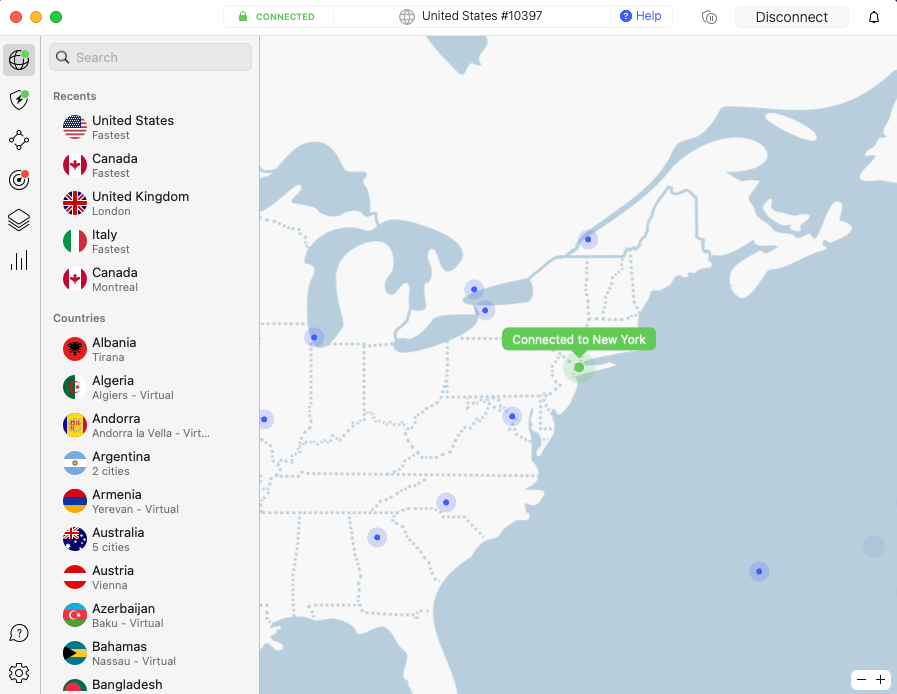Click the Bermuda server dot in ocean

coord(759,571)
